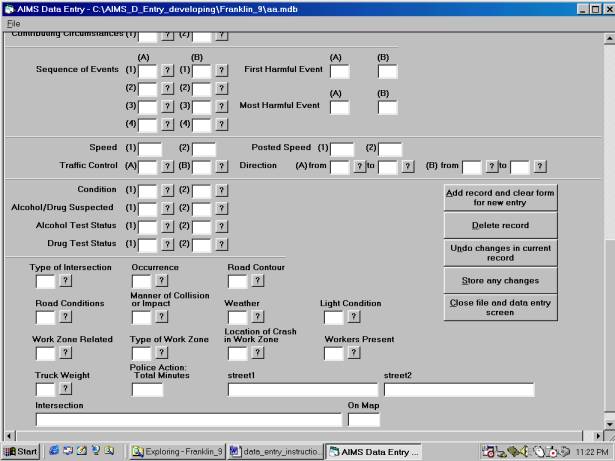Switch to data_entry_instructions taskbar window
The width and height of the screenshot is (615, 461).
pyautogui.click(x=275, y=452)
